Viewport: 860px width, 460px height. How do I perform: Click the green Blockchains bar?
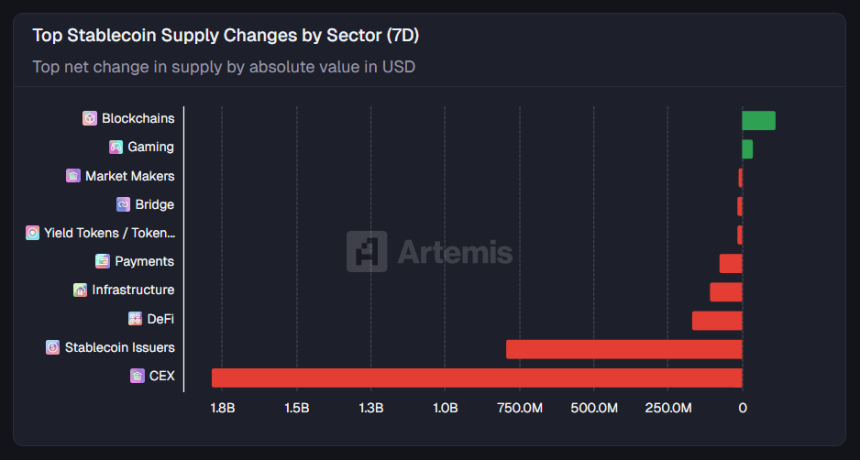coord(759,121)
